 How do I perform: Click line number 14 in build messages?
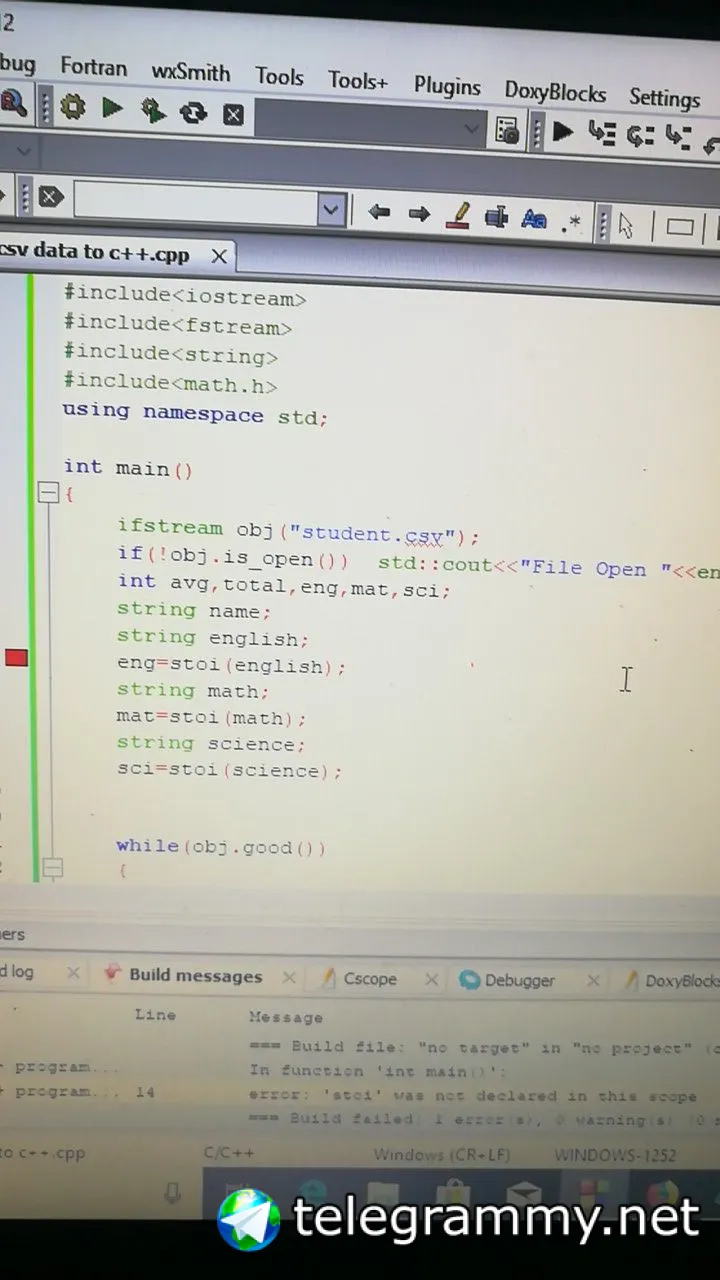click(145, 1092)
